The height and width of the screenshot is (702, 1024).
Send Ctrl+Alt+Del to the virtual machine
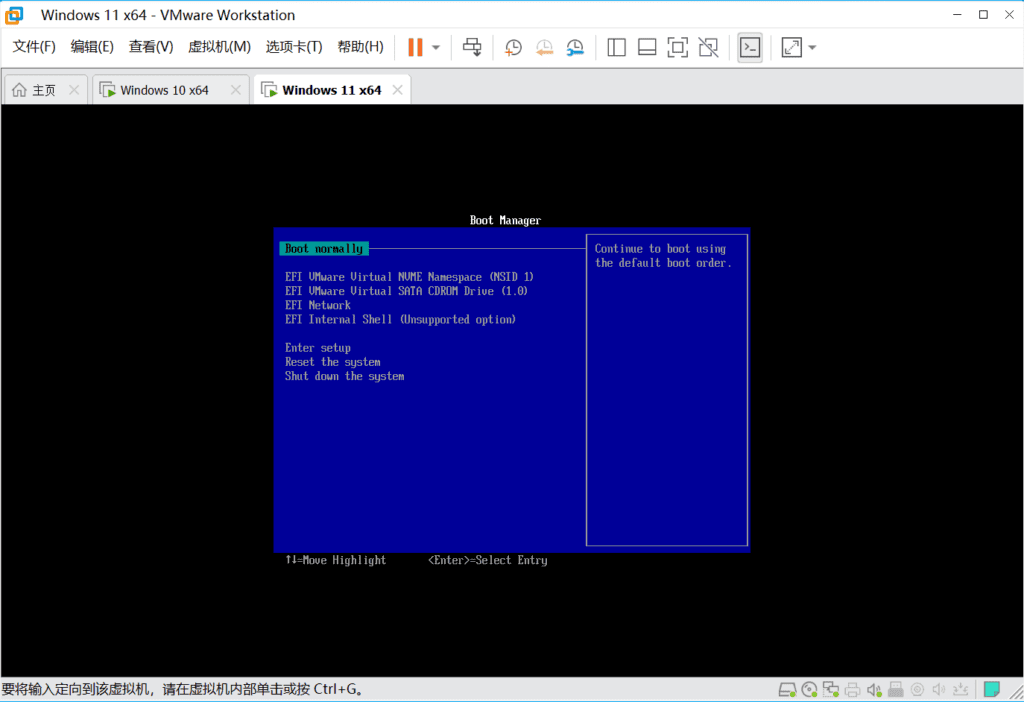coord(473,47)
